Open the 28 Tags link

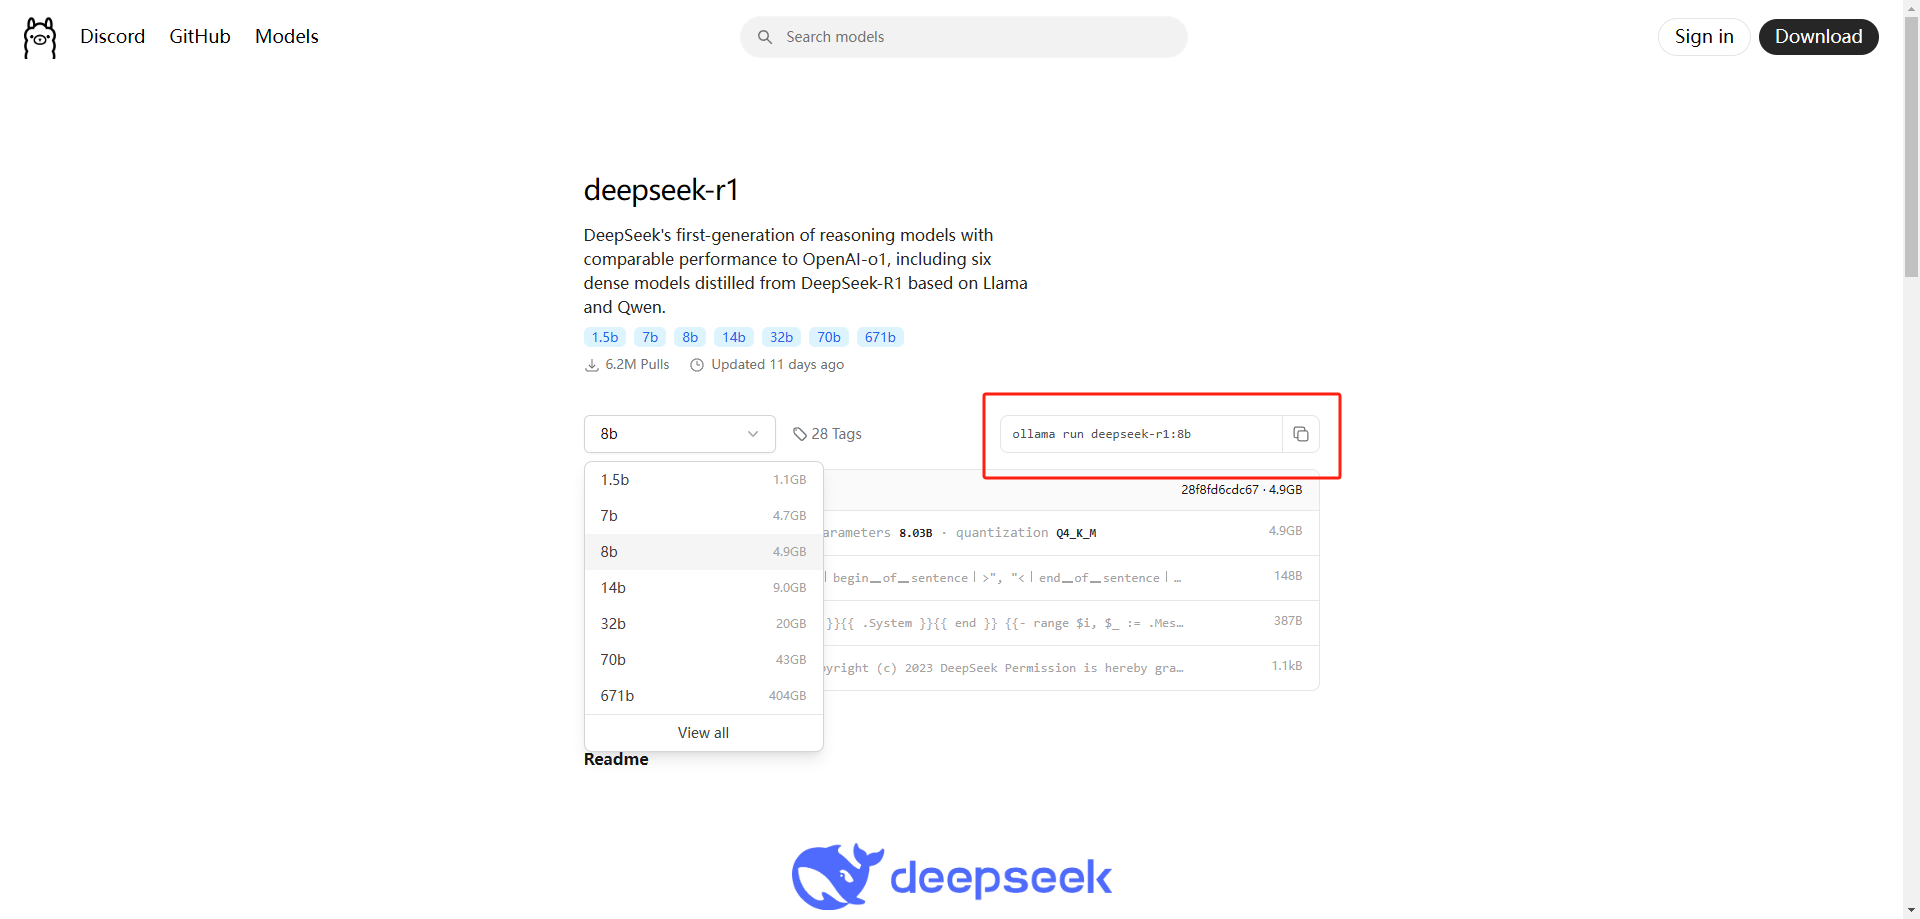pyautogui.click(x=827, y=434)
